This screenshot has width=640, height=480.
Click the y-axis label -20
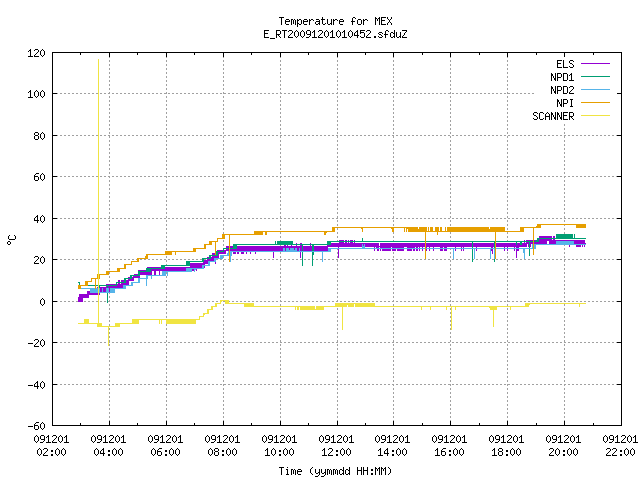36,343
